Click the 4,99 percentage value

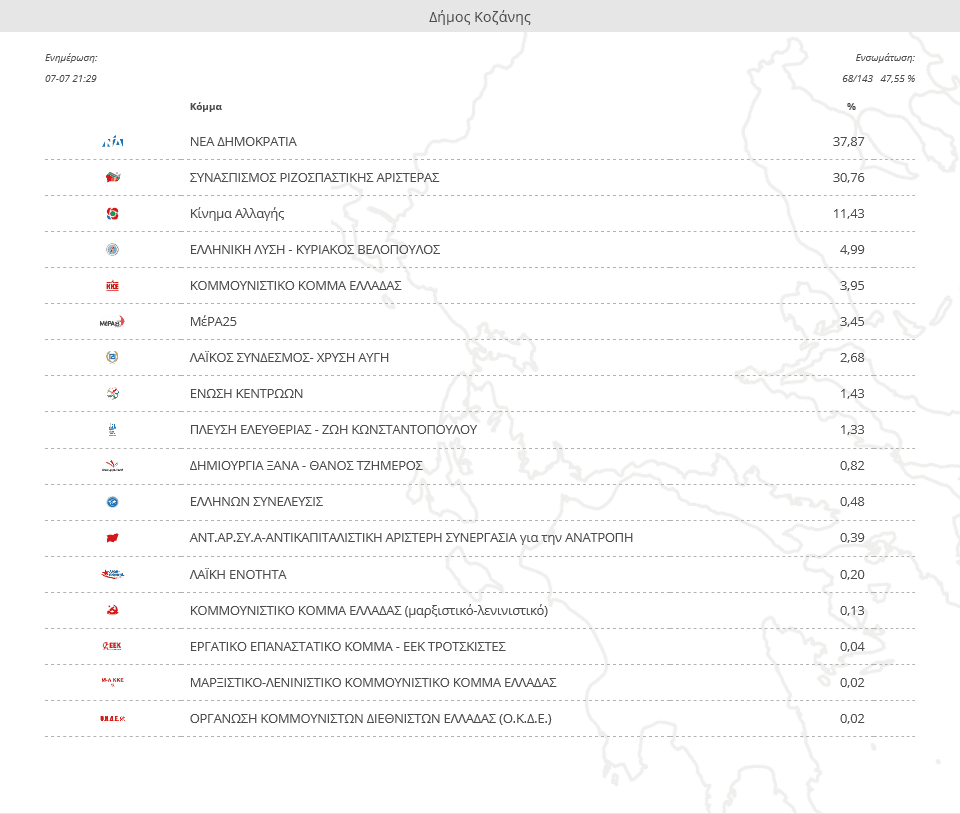point(852,250)
